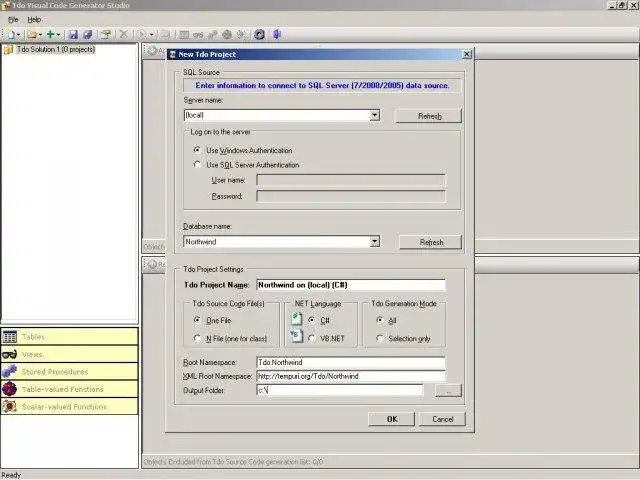This screenshot has height=480, width=640.
Task: Expand the Generate button dropdown arrow
Action: pos(151,35)
